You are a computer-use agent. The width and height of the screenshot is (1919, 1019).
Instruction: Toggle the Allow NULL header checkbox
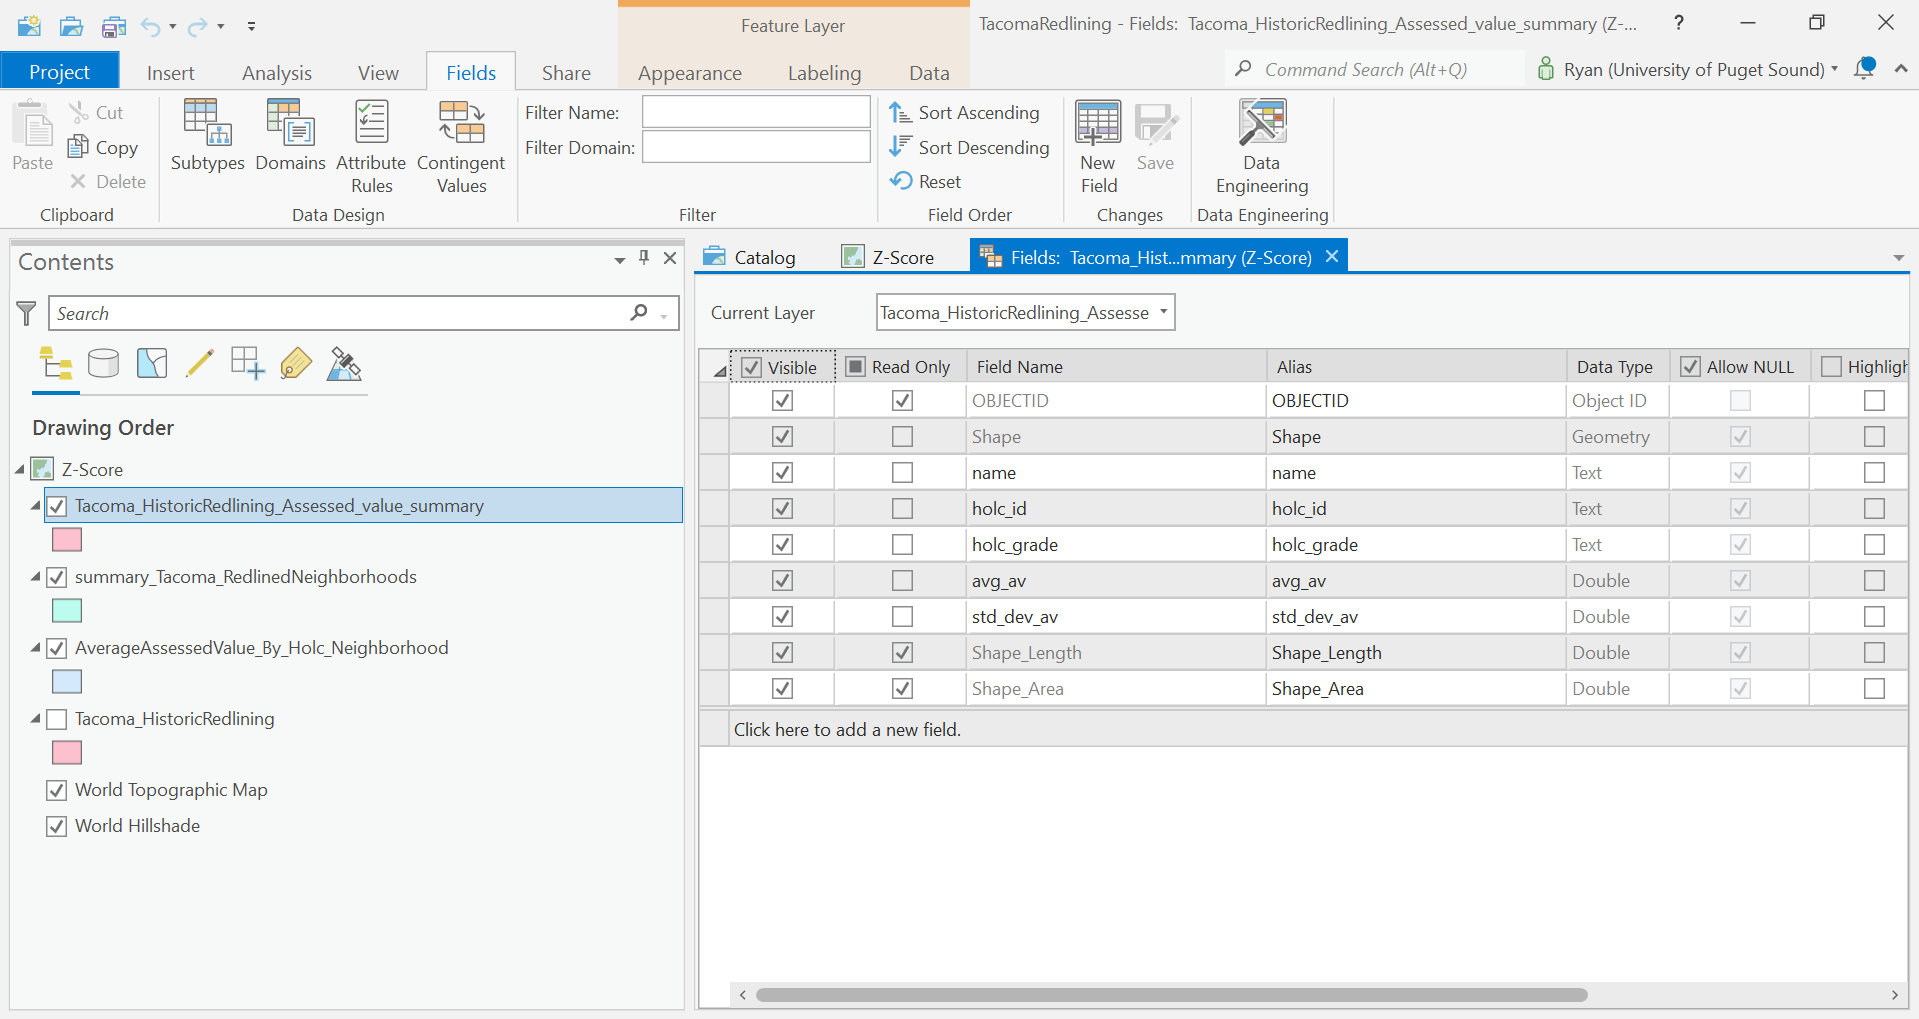pyautogui.click(x=1690, y=367)
